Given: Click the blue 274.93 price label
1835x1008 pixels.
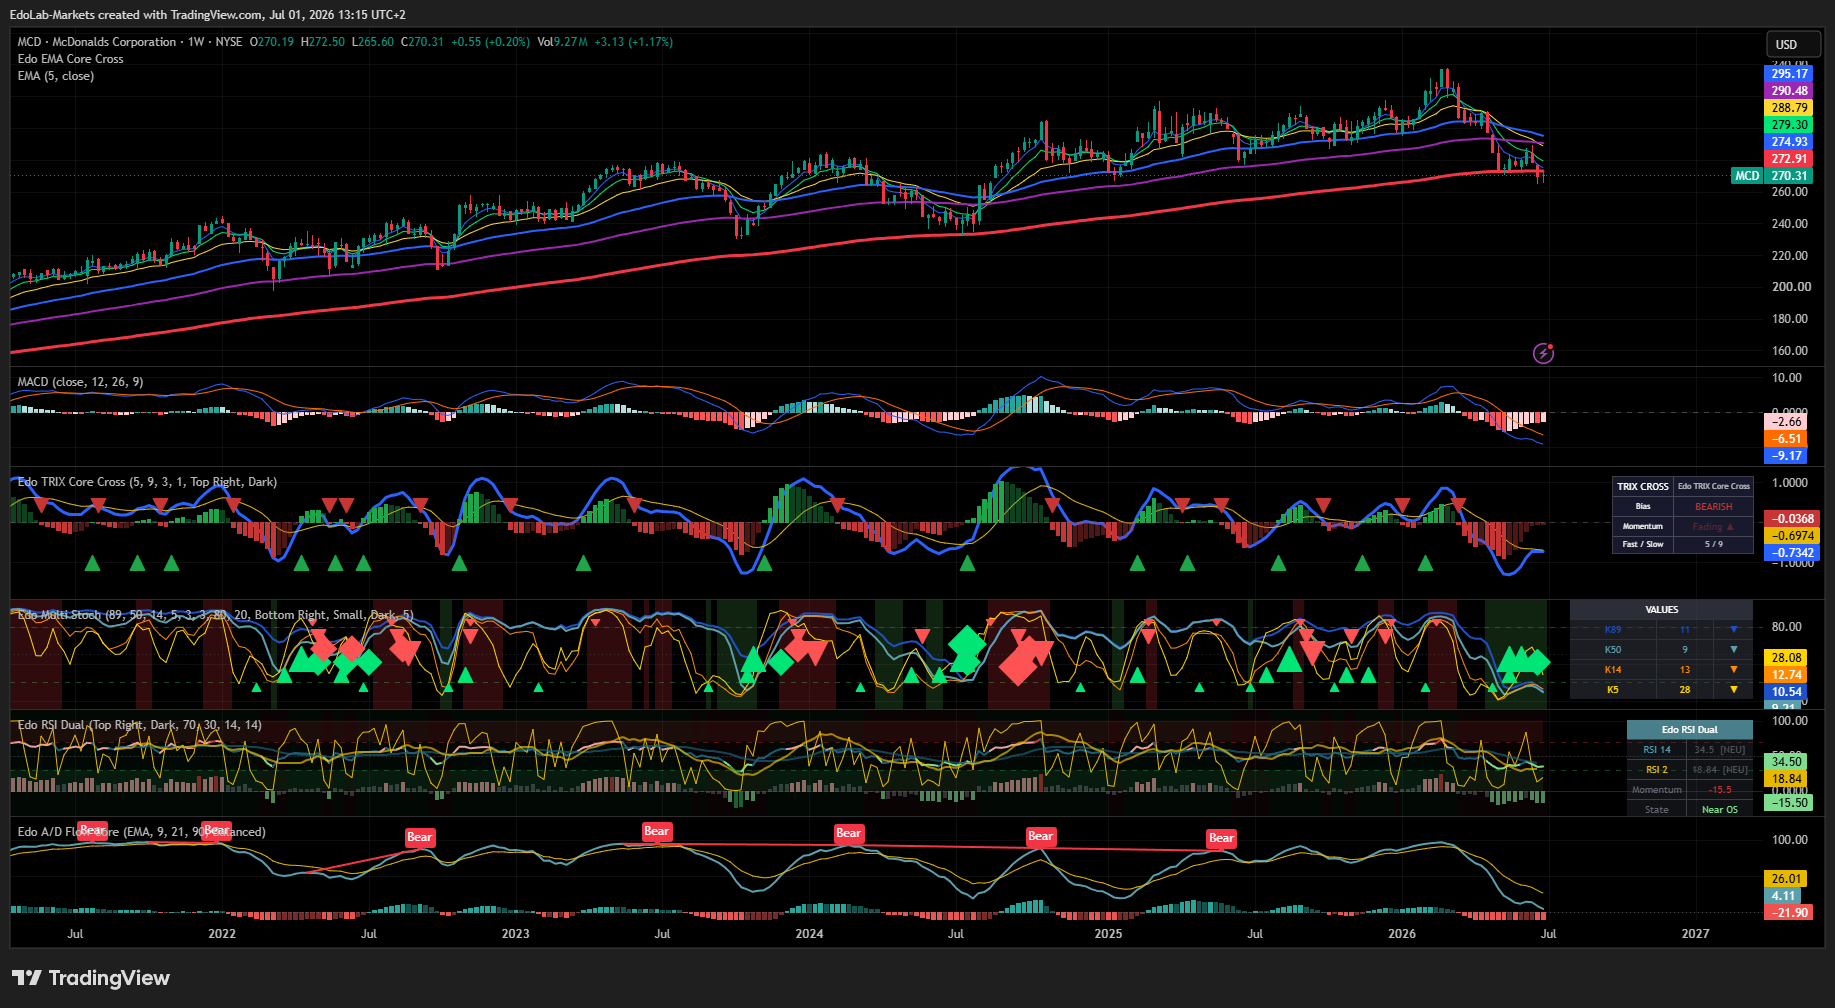Looking at the screenshot, I should (1789, 142).
